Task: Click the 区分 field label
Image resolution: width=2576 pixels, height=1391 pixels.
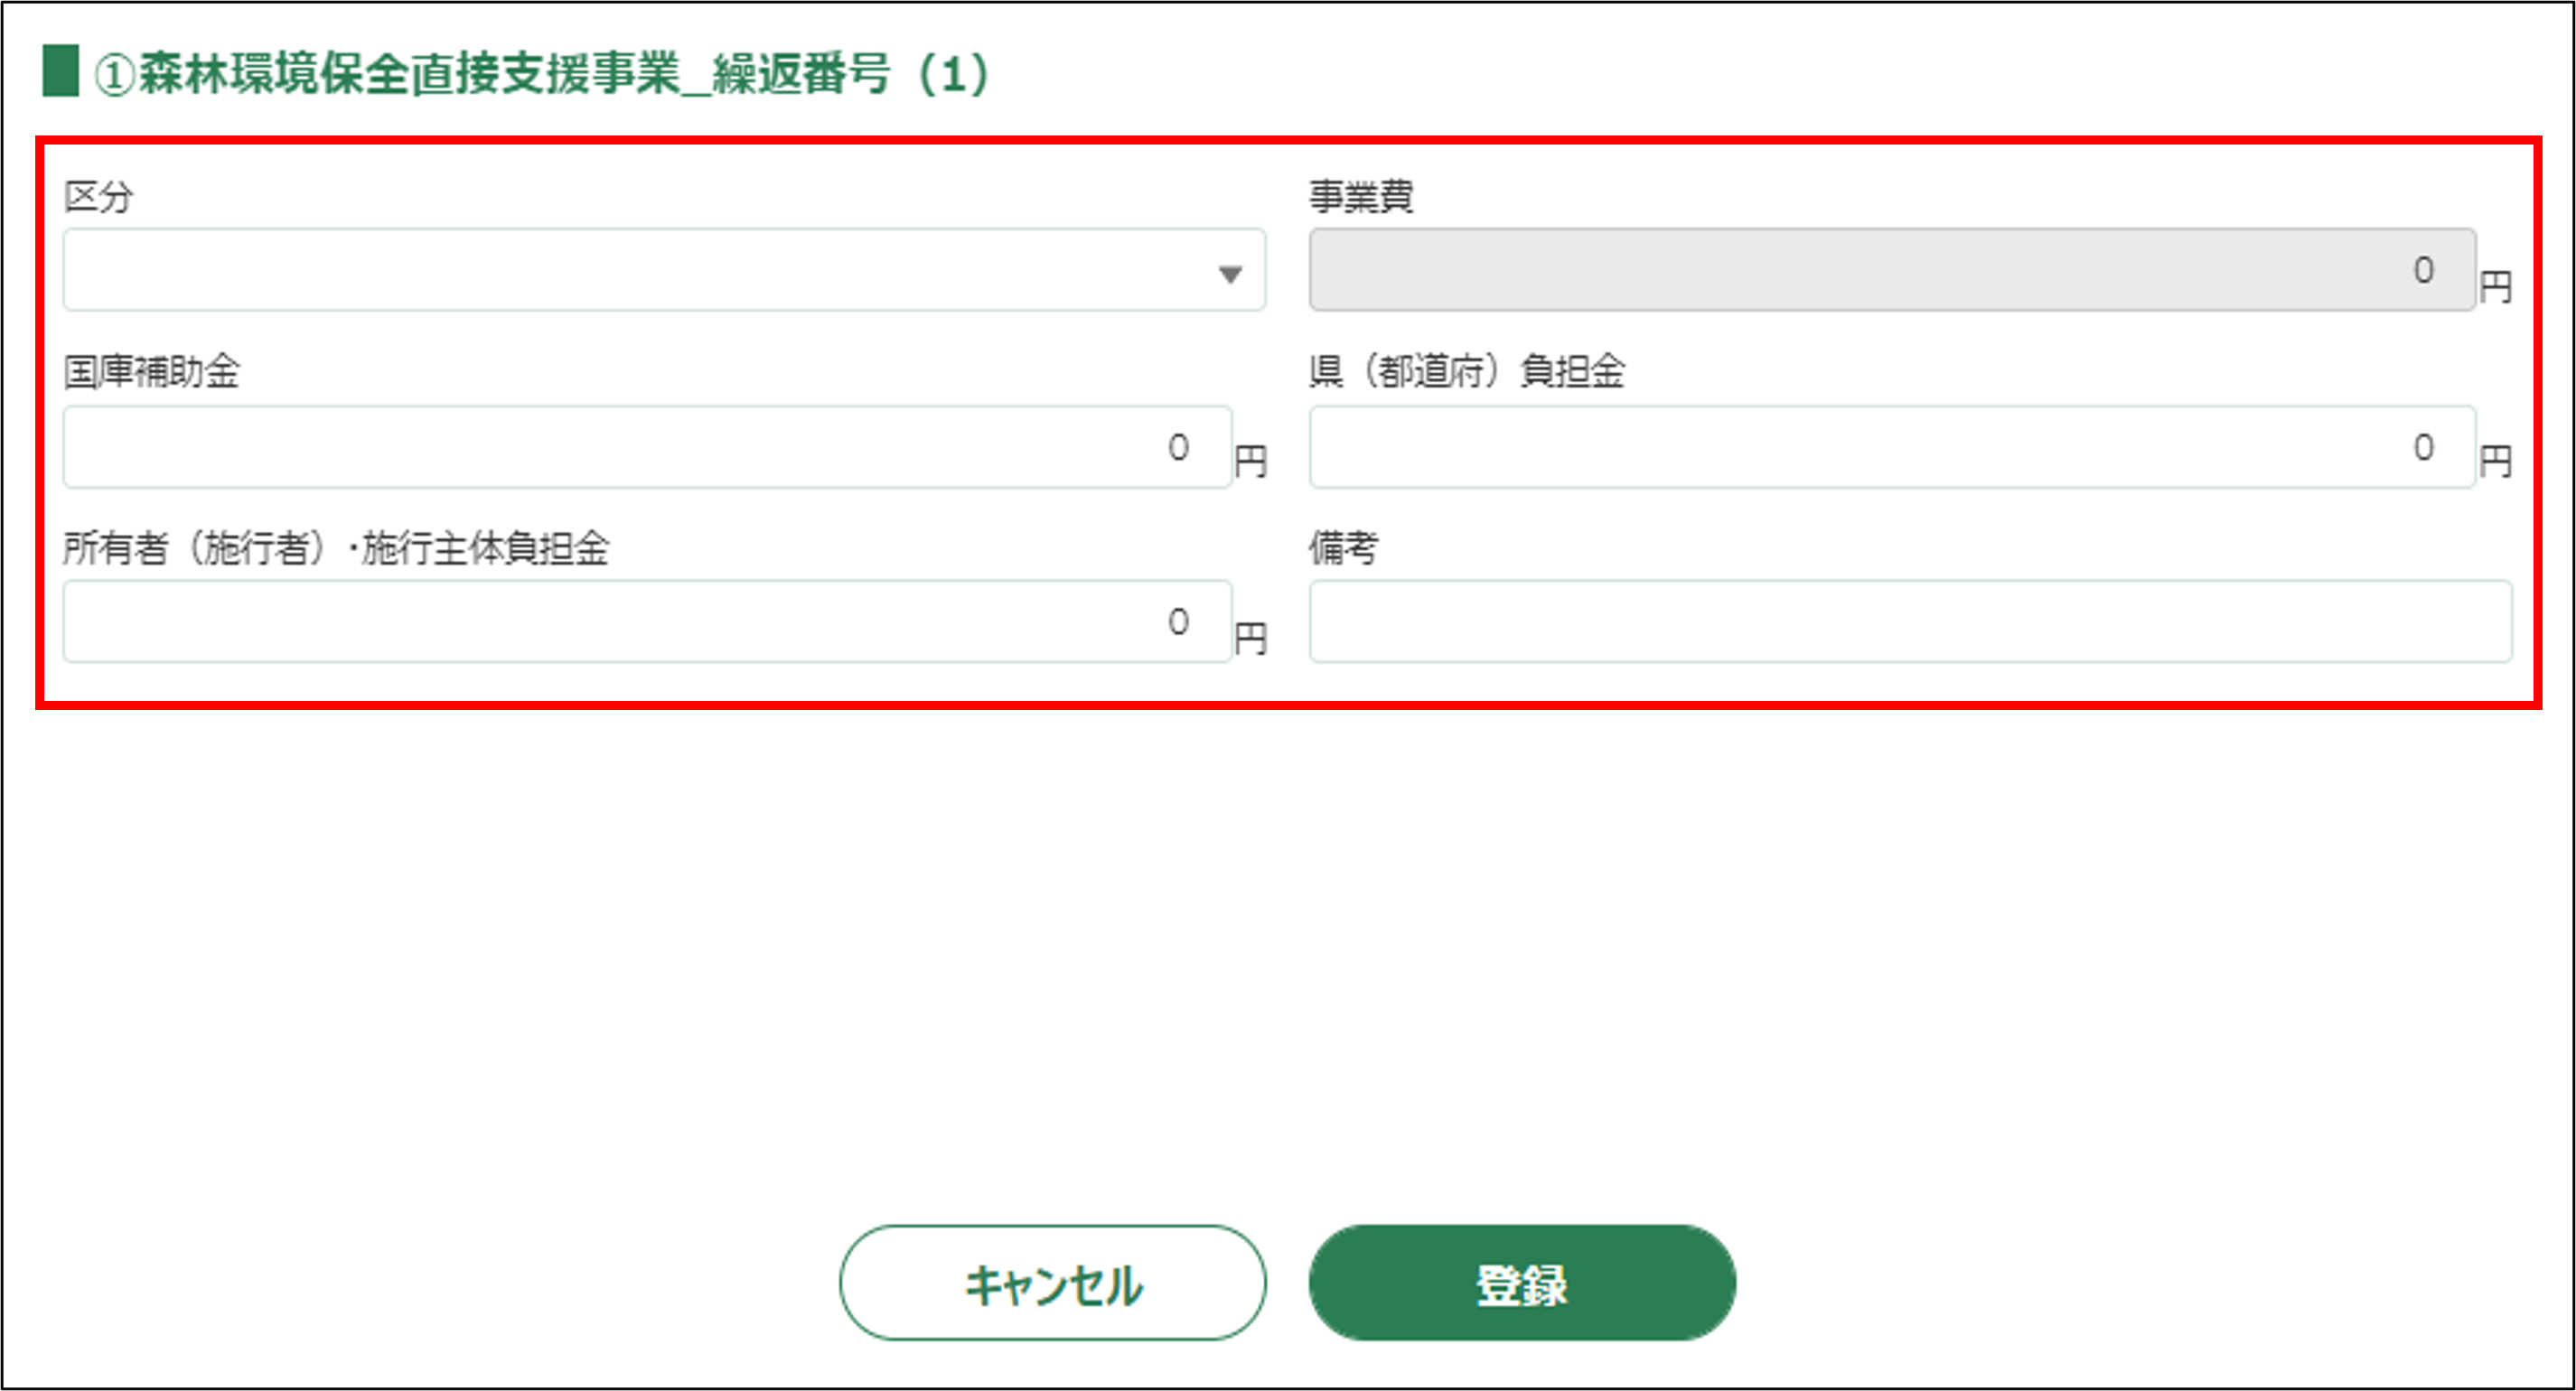Action: [98, 196]
